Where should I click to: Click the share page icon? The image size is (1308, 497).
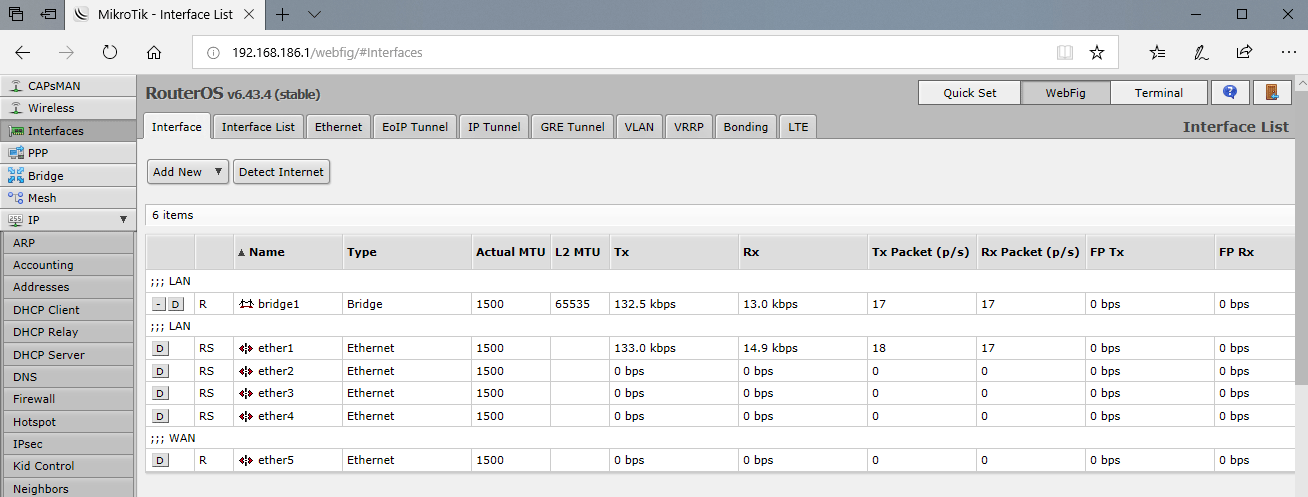tap(1245, 52)
